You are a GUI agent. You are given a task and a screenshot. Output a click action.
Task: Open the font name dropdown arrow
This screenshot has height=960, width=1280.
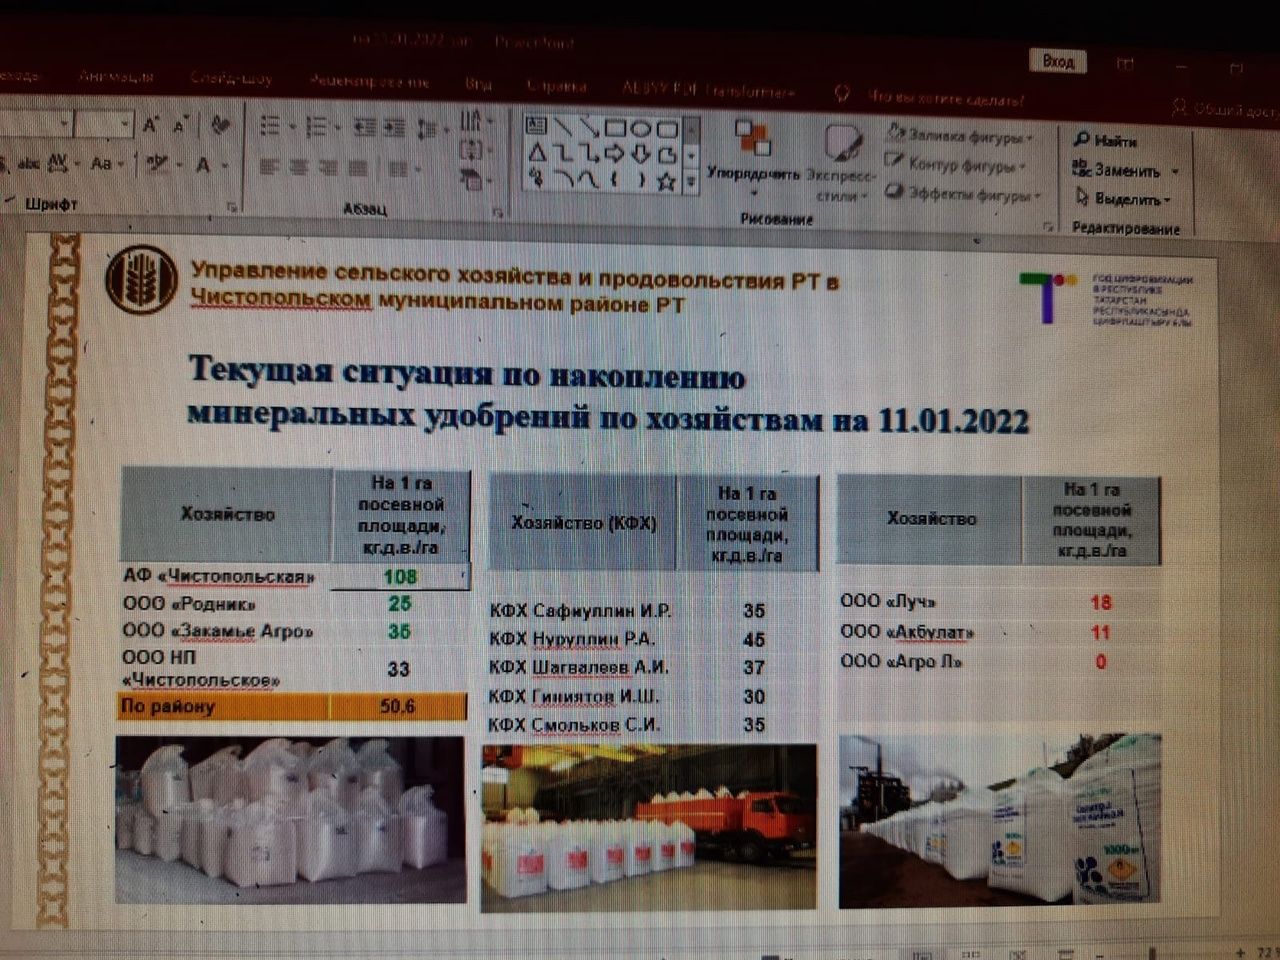66,124
